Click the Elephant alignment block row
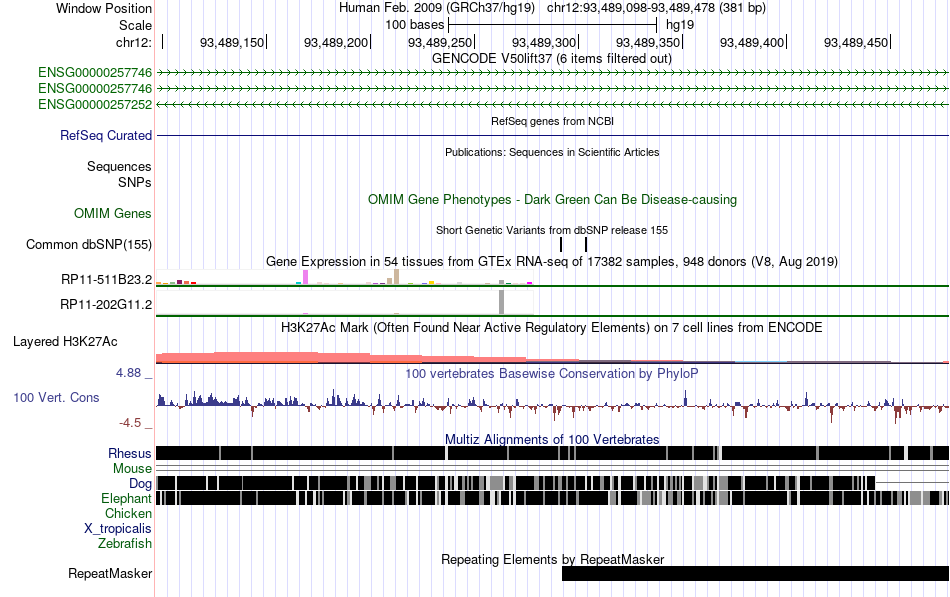 pyautogui.click(x=553, y=498)
